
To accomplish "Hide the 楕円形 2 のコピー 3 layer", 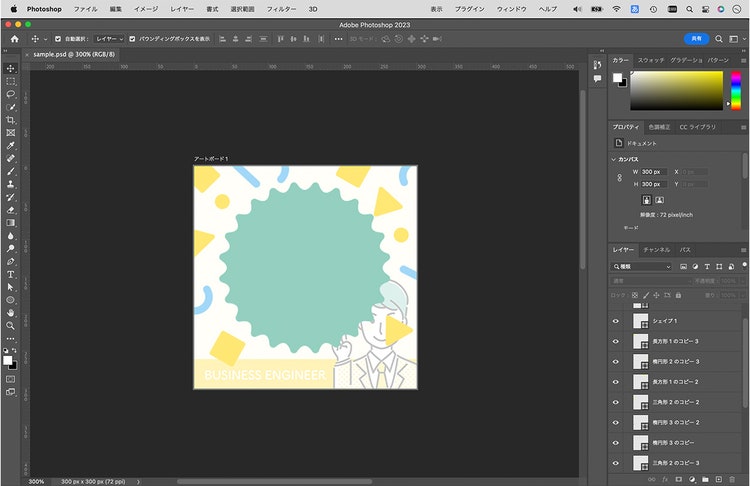I will pyautogui.click(x=616, y=362).
